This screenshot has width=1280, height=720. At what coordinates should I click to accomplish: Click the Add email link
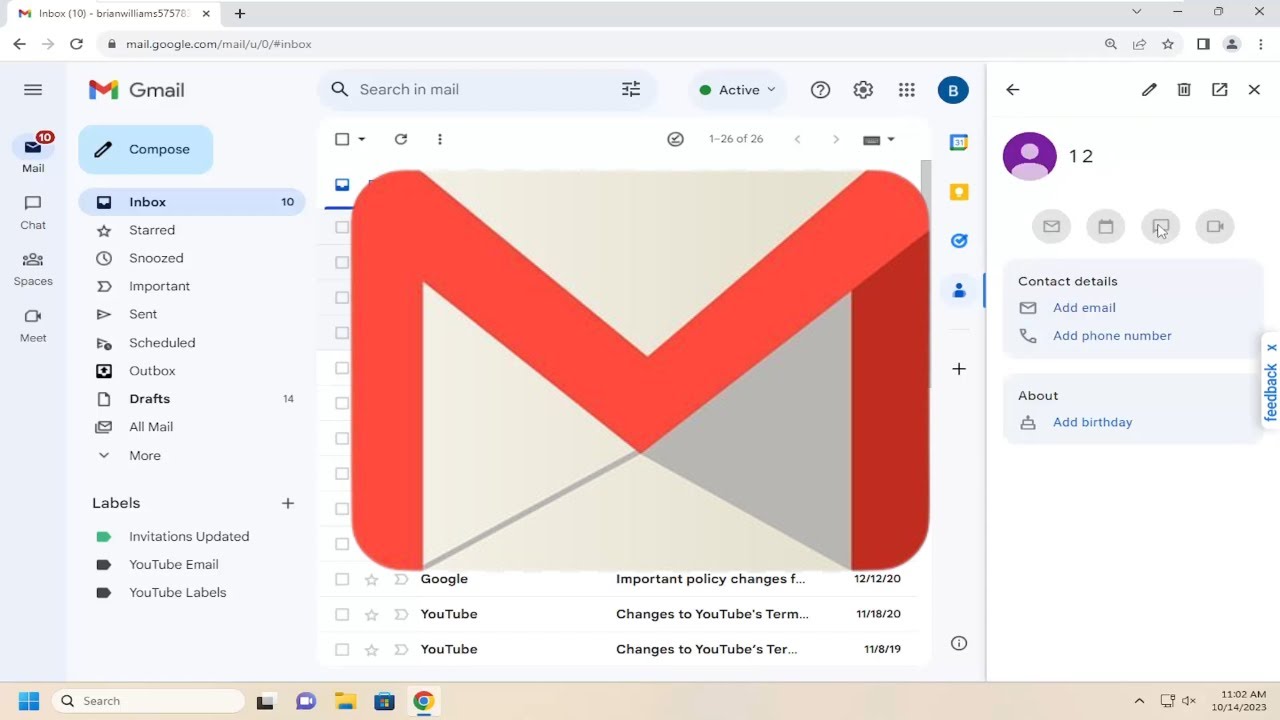pos(1084,308)
